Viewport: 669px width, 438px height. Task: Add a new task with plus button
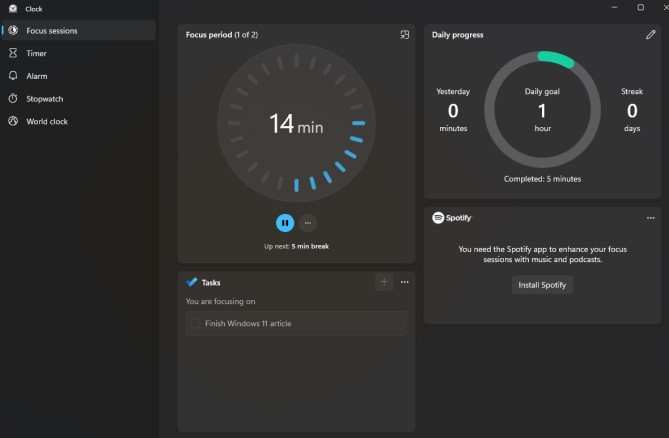[384, 281]
